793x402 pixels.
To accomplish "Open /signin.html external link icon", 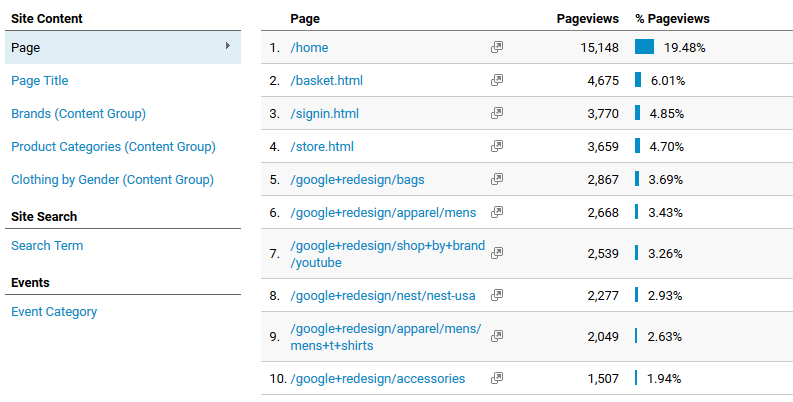I will click(497, 113).
